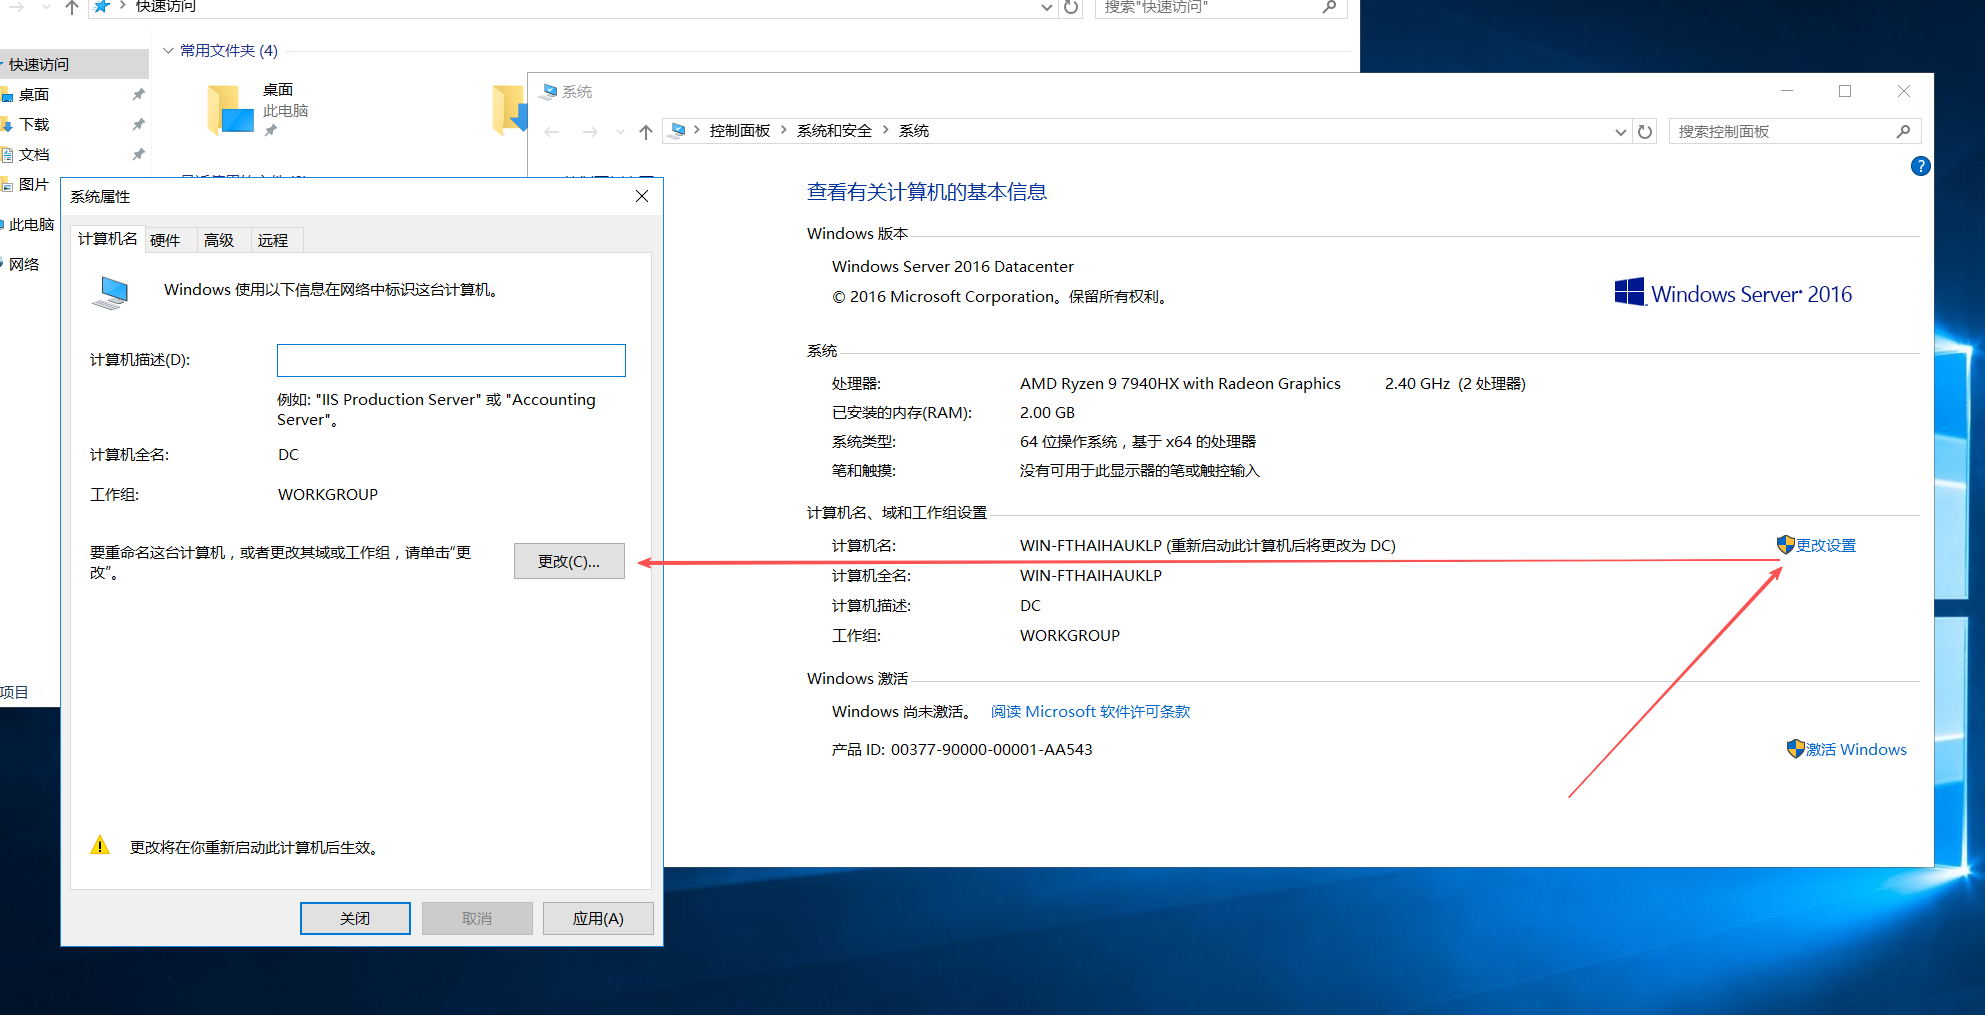Click the refresh icon in Explorer address bar
Viewport: 1985px width, 1015px height.
coord(1071,7)
